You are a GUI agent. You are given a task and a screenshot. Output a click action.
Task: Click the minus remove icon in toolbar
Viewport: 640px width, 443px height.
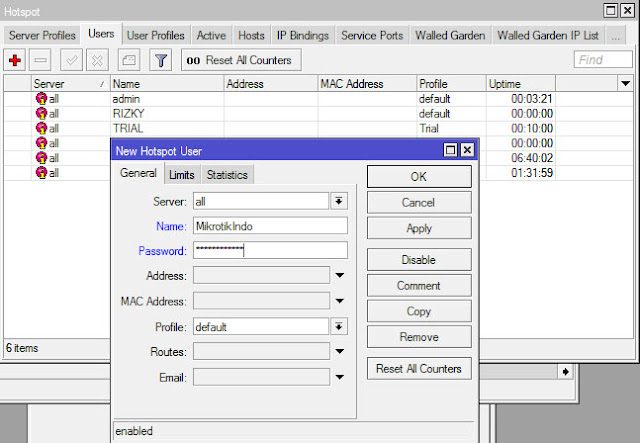click(40, 60)
